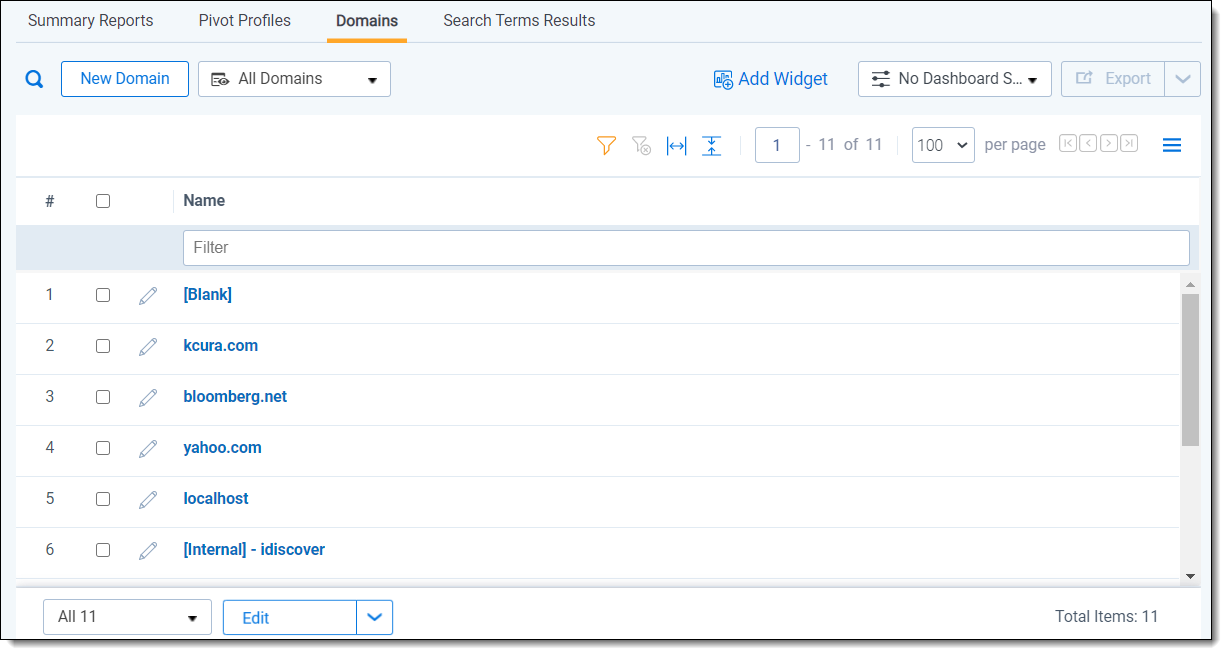
Task: Open the hamburger list options menu
Action: click(1172, 146)
